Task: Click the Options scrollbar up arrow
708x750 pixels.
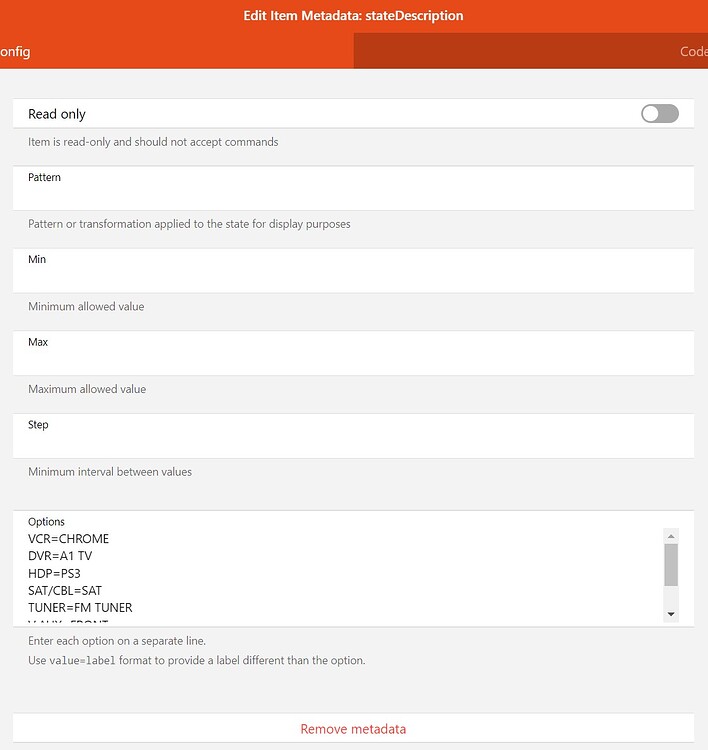Action: tap(671, 536)
